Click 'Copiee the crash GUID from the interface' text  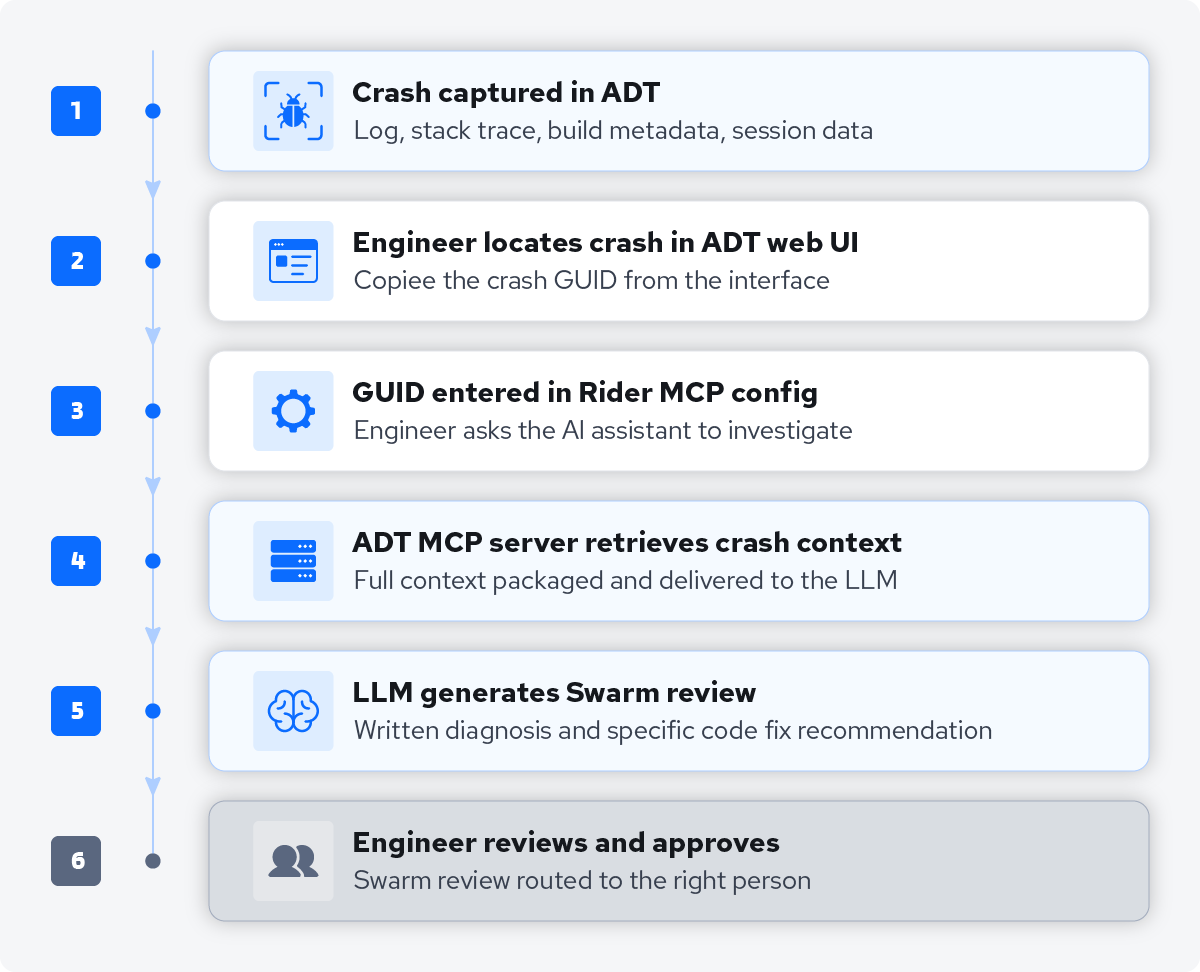592,280
